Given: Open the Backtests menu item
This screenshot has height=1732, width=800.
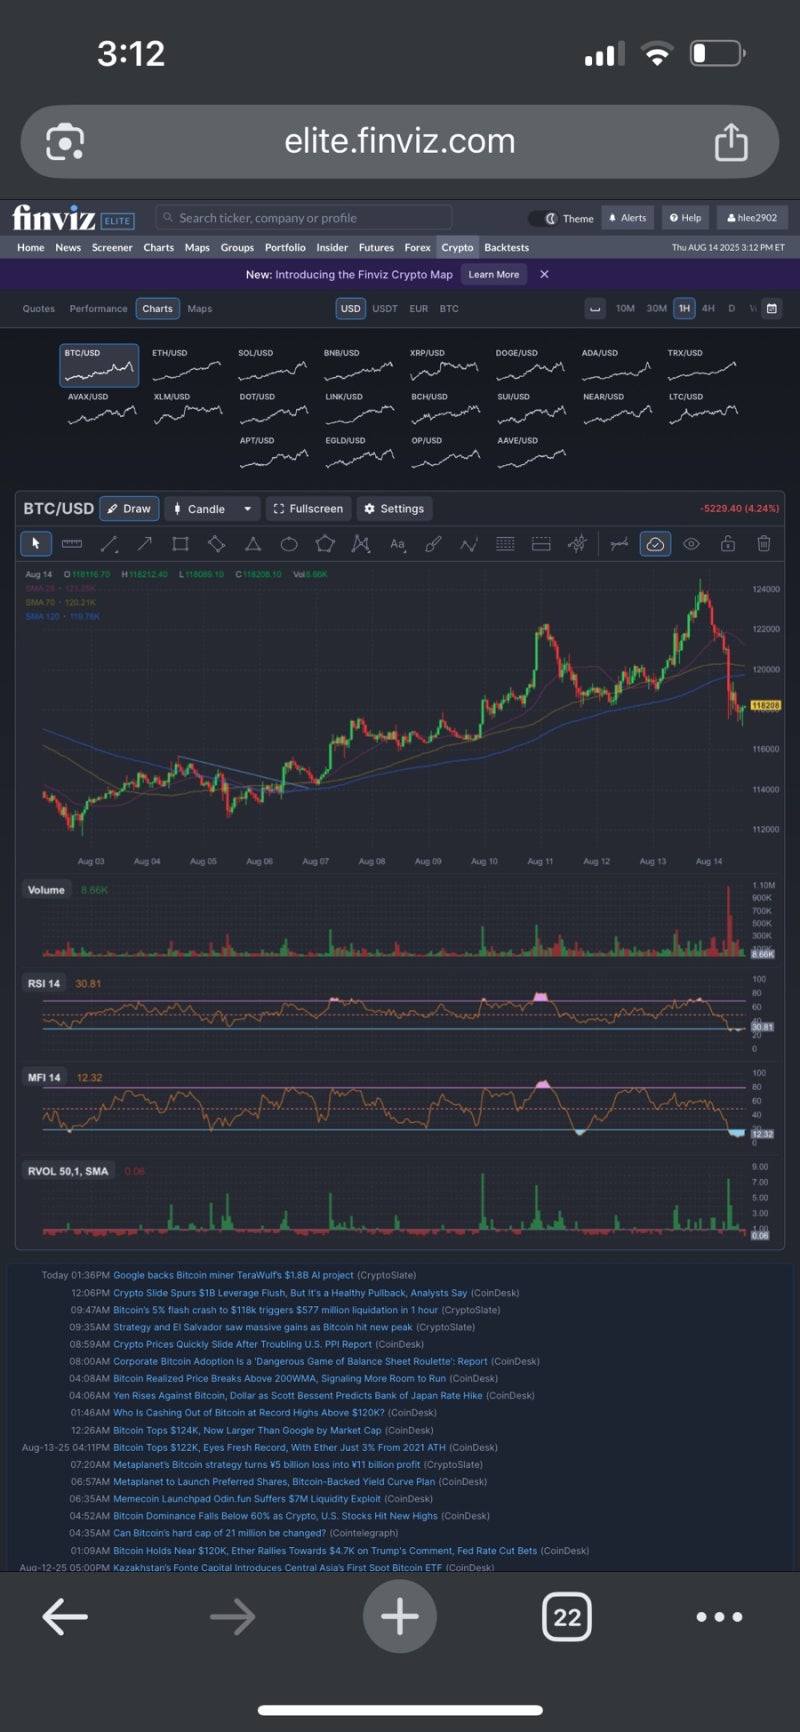Looking at the screenshot, I should pyautogui.click(x=506, y=248).
